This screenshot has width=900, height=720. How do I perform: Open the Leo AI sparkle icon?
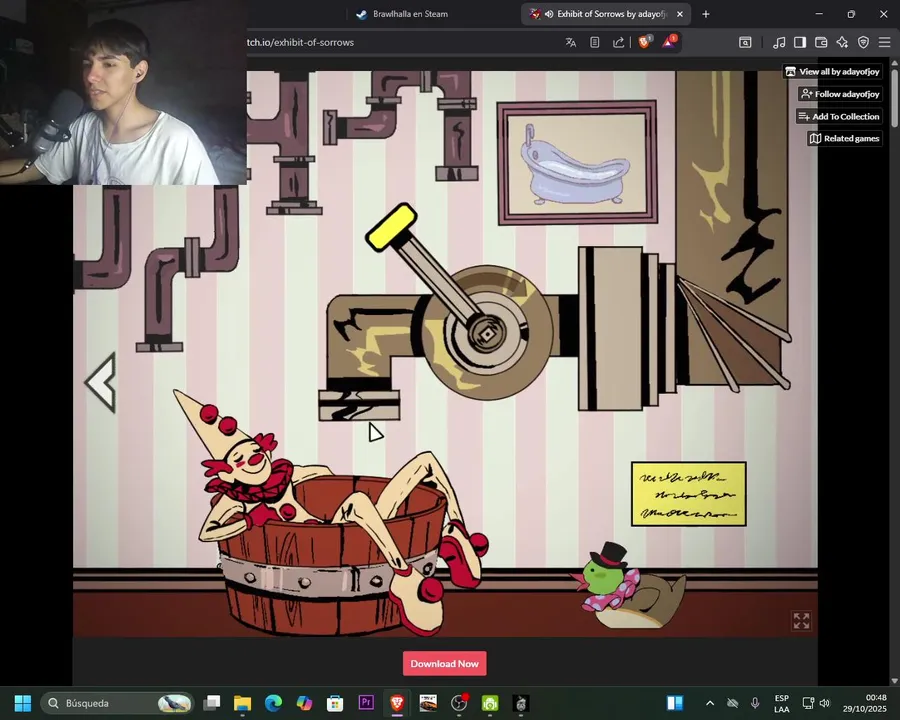tap(842, 42)
